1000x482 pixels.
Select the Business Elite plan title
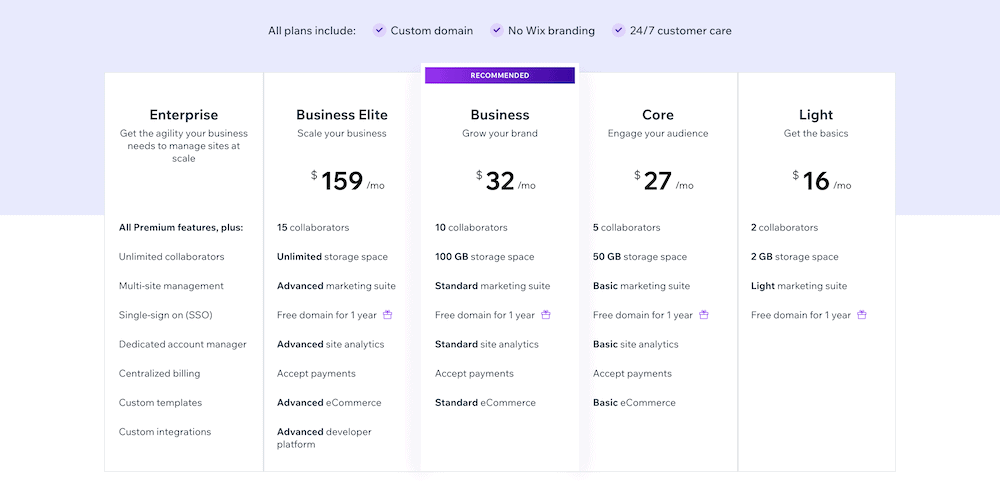click(x=342, y=115)
